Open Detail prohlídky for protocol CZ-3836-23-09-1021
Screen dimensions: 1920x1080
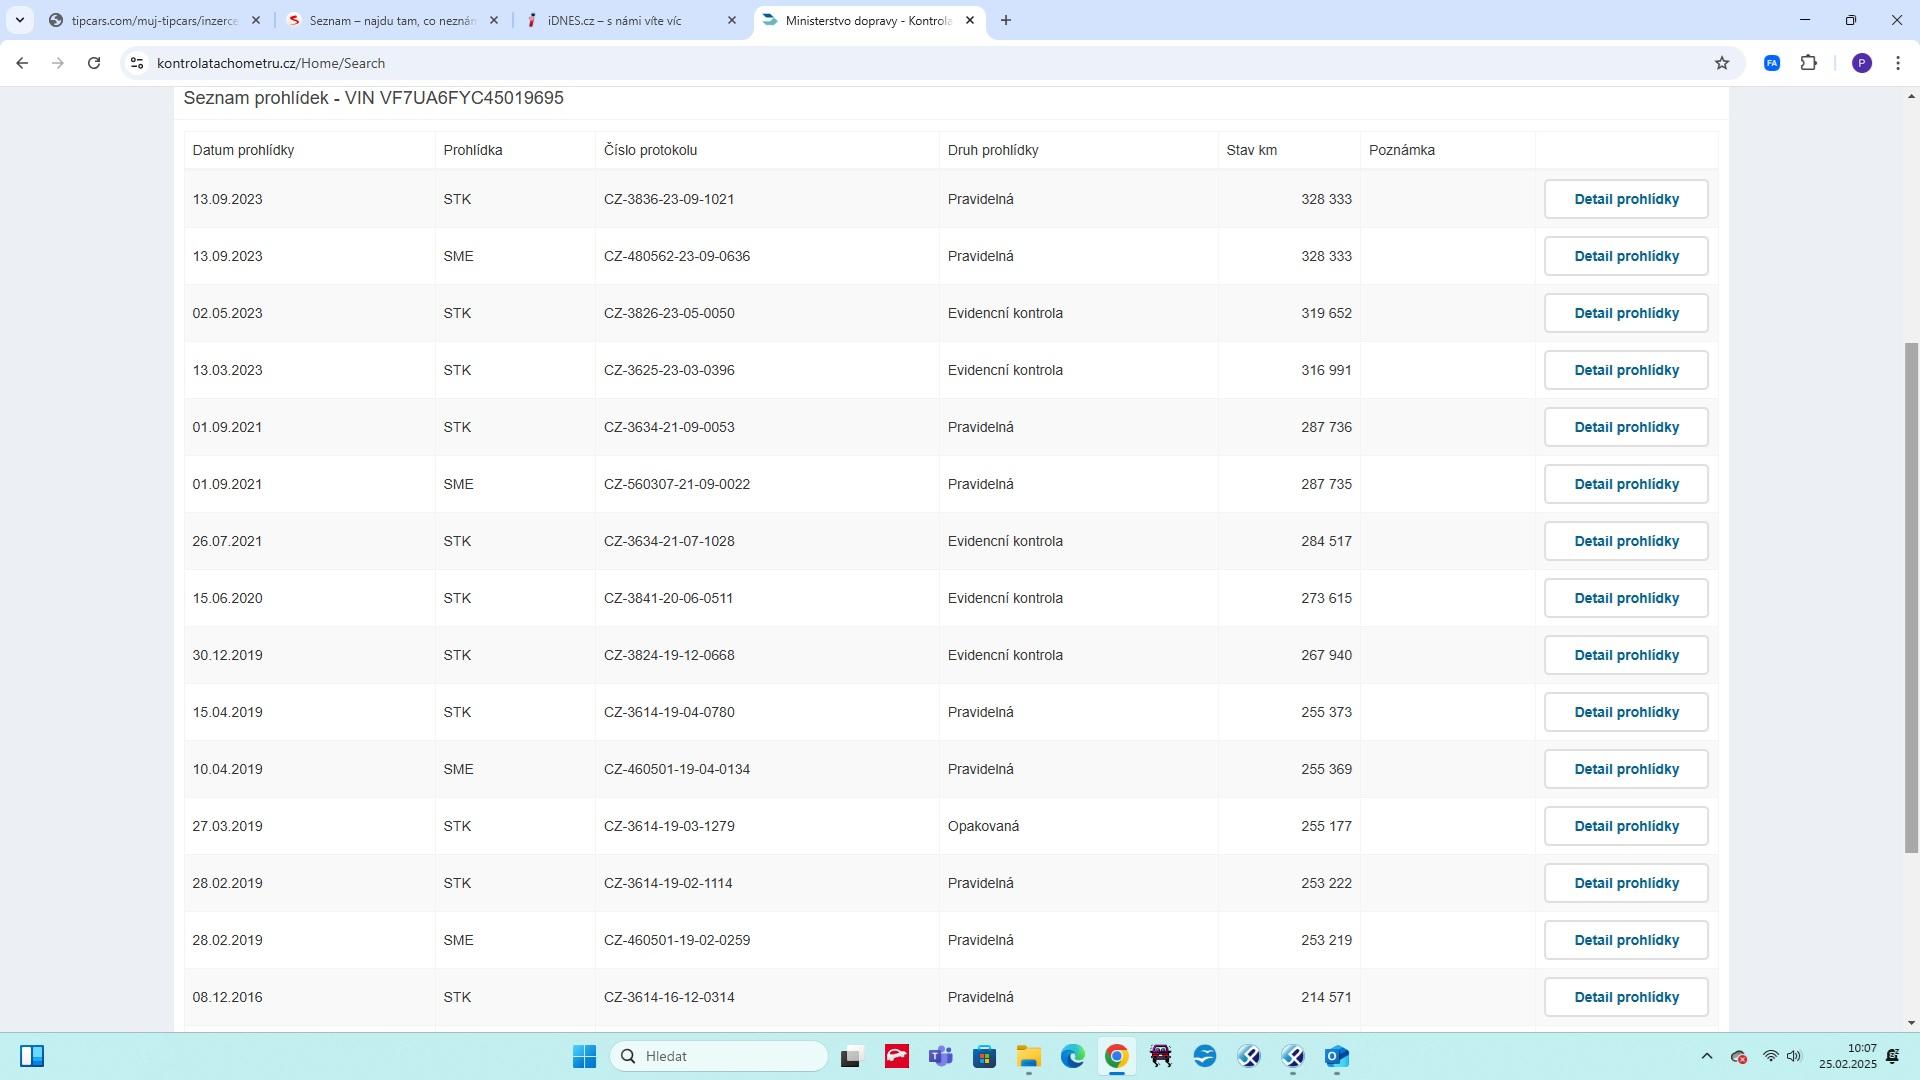[x=1625, y=199]
